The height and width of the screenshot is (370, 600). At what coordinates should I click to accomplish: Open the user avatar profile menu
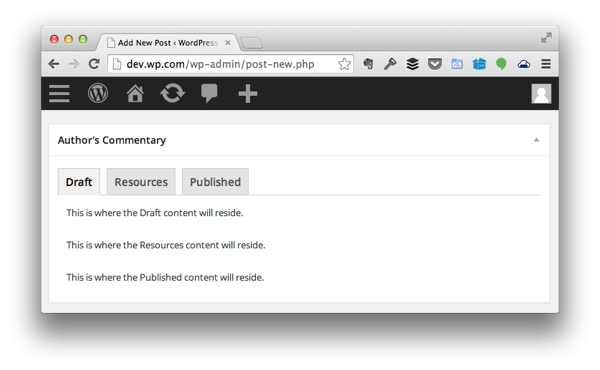point(541,94)
